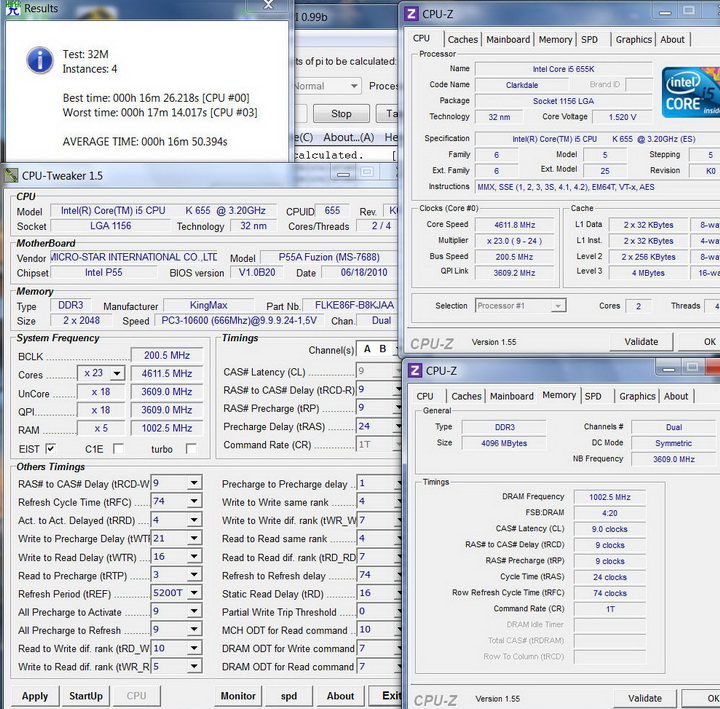Open the tRCD-W value dropdown
Image resolution: width=720 pixels, height=709 pixels.
point(194,483)
